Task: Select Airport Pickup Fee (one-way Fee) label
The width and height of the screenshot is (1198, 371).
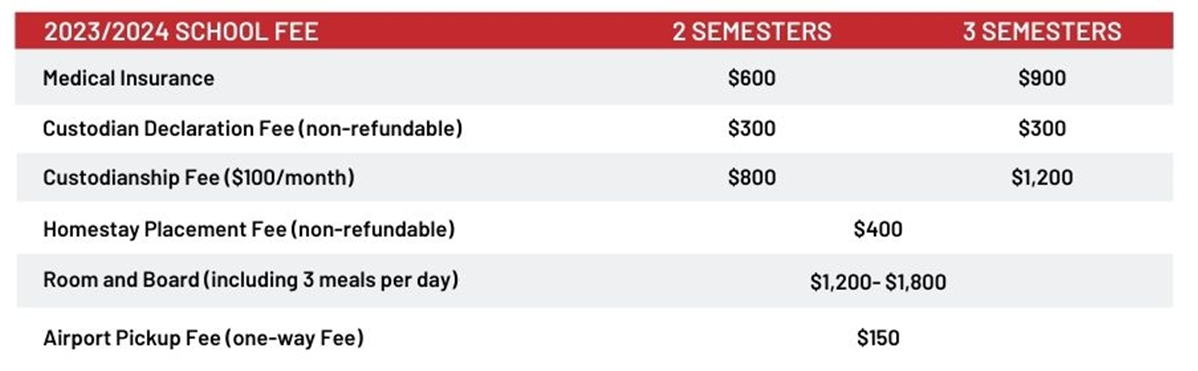Action: click(202, 337)
